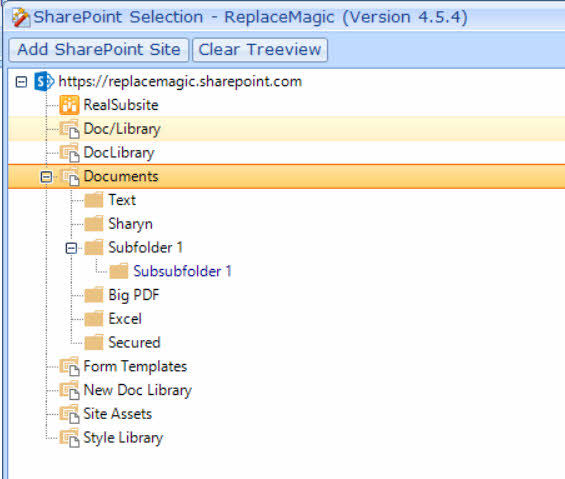
Task: Select the Subsubfolder 1 label
Action: [182, 271]
